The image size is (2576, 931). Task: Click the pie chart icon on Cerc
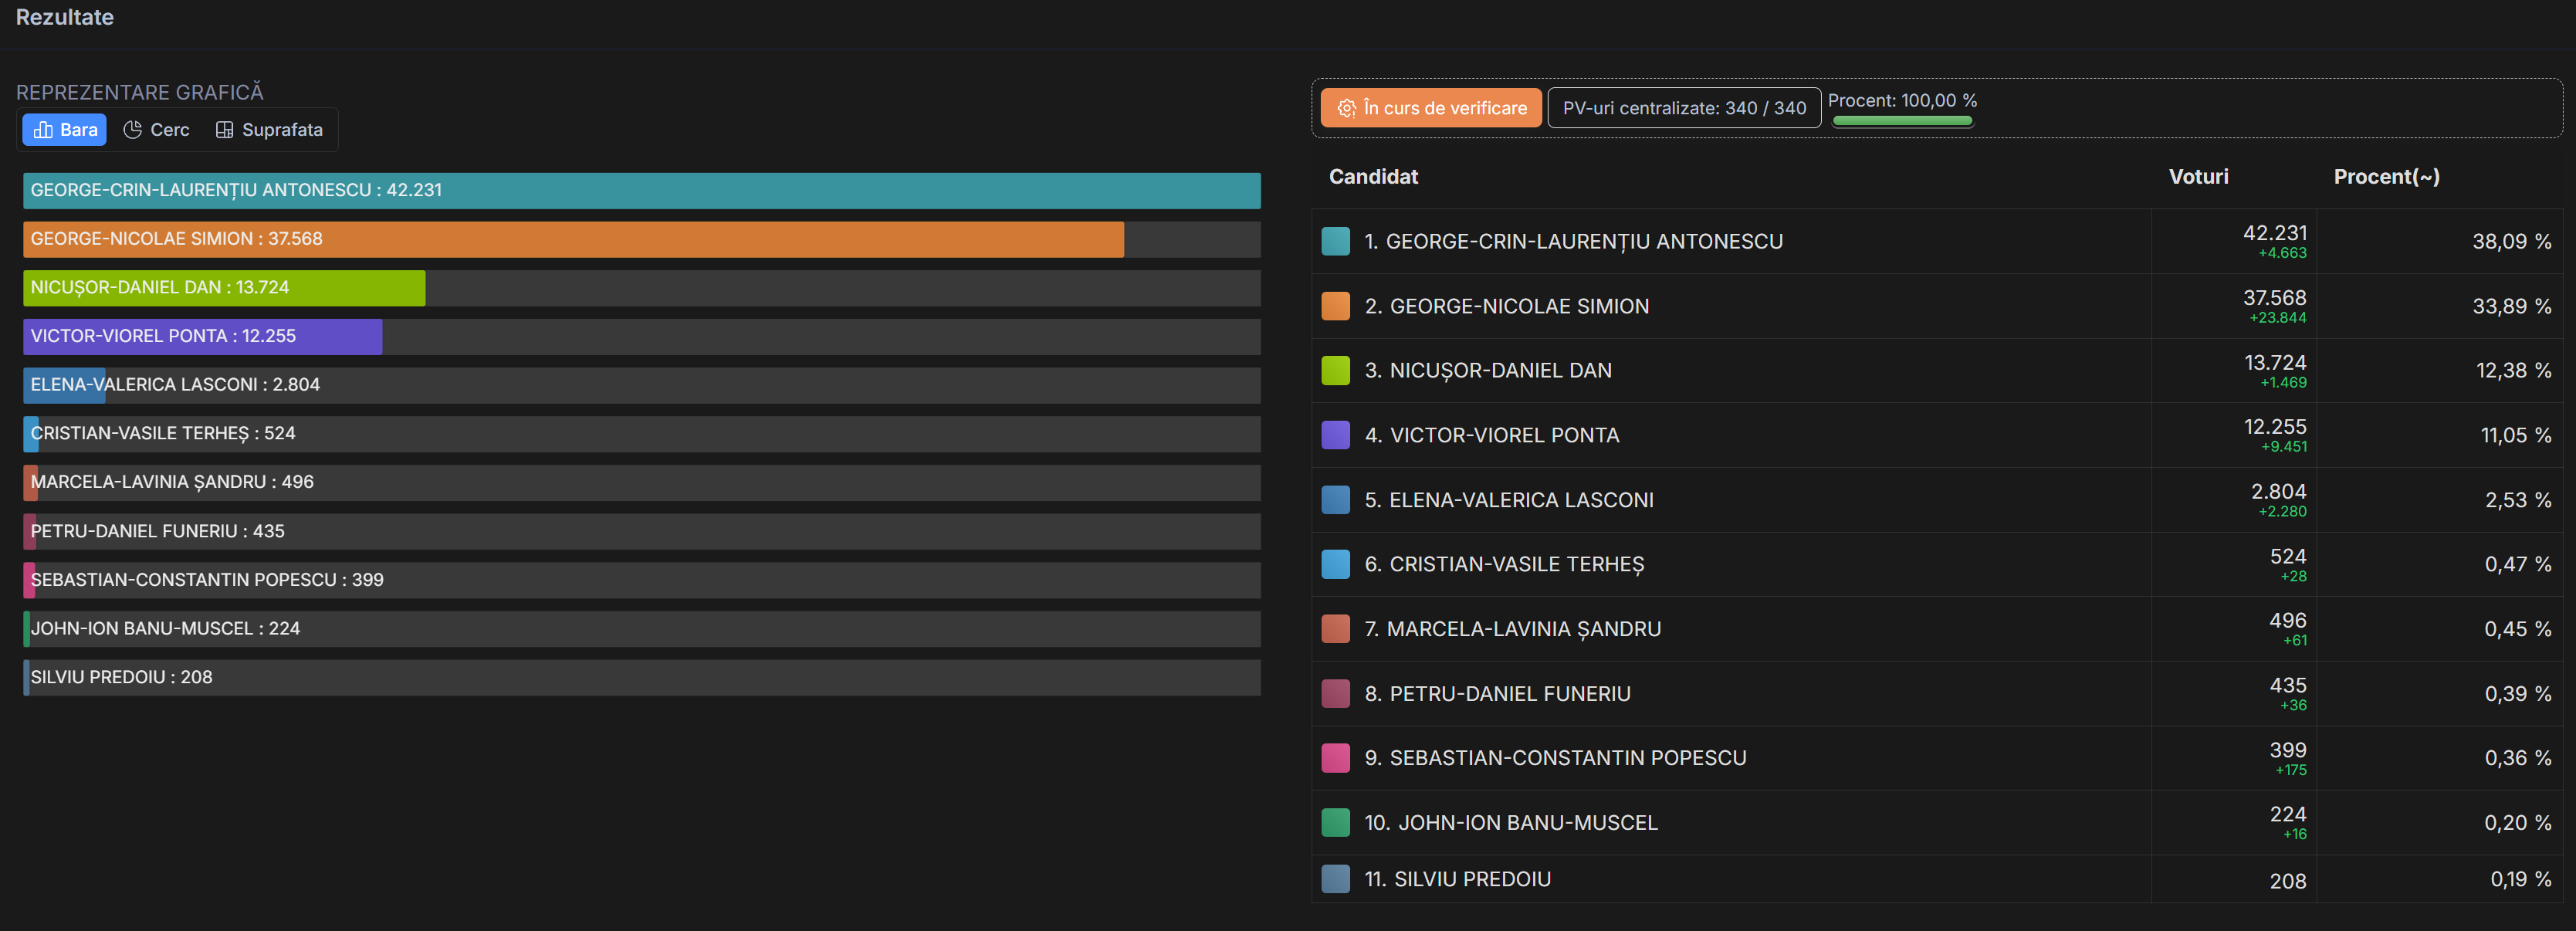(132, 130)
